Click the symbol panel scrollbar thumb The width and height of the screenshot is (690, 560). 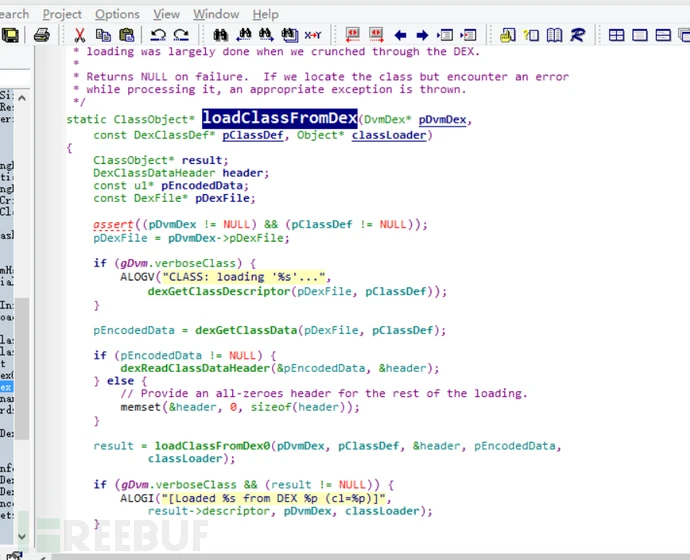coord(22,369)
